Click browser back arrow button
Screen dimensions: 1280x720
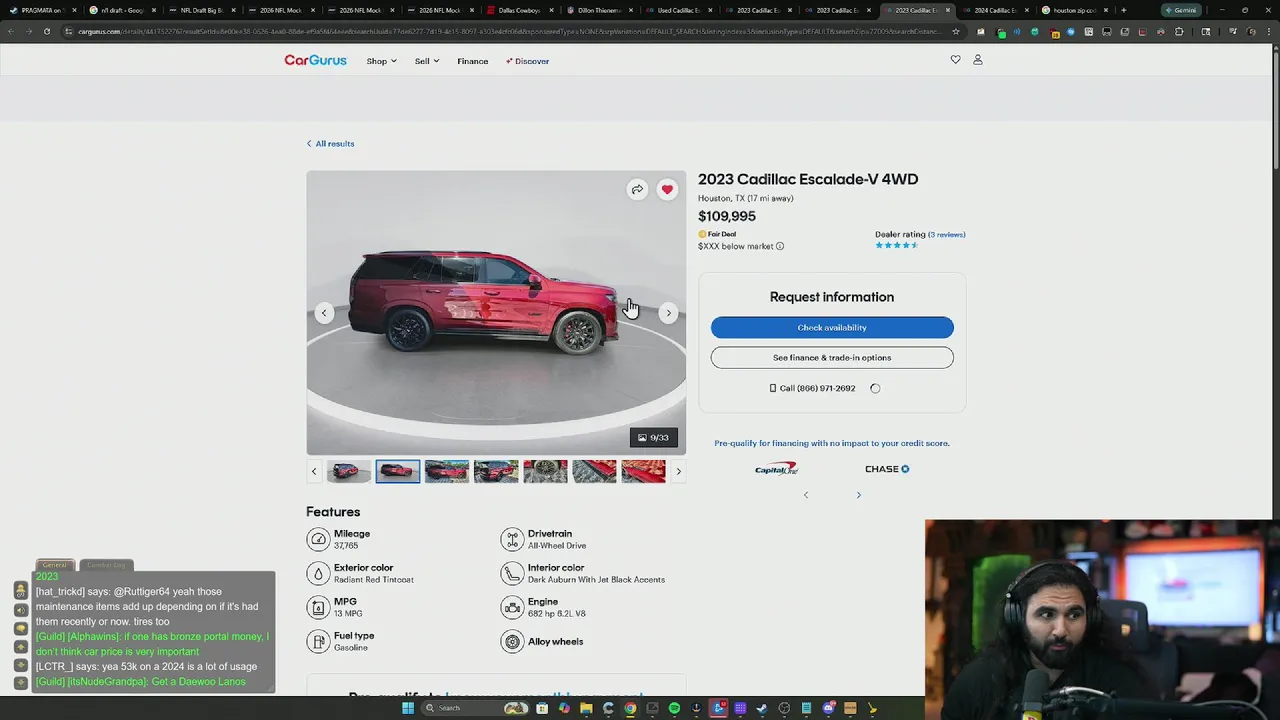pos(10,31)
